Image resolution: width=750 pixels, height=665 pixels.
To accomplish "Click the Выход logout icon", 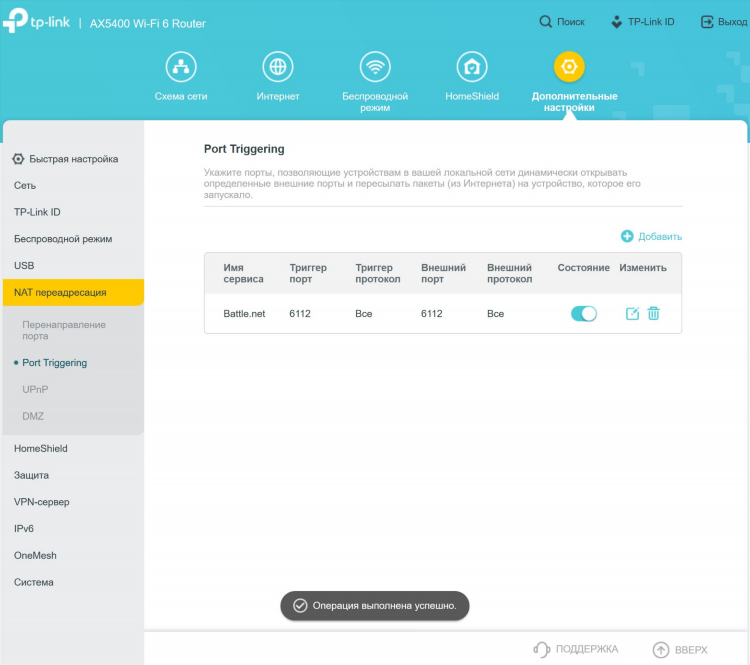I will [707, 22].
